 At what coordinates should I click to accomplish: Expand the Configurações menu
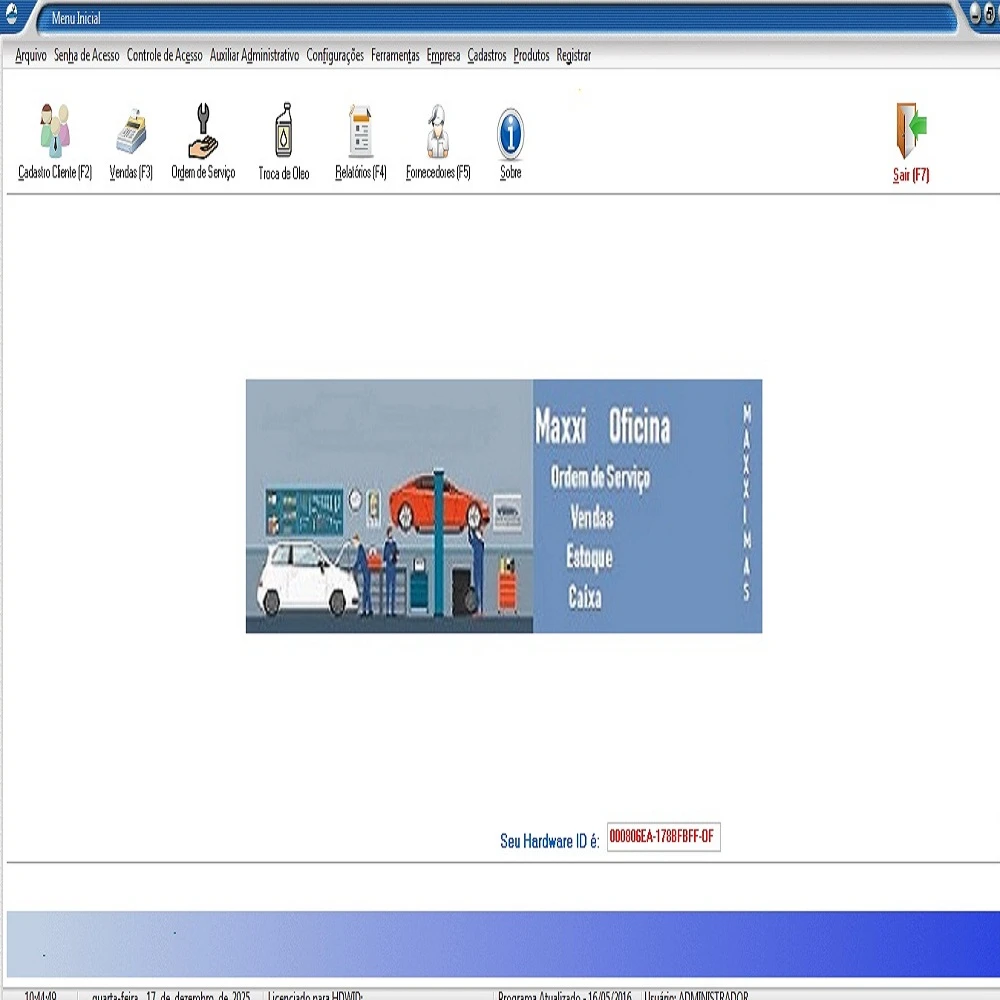(x=335, y=56)
